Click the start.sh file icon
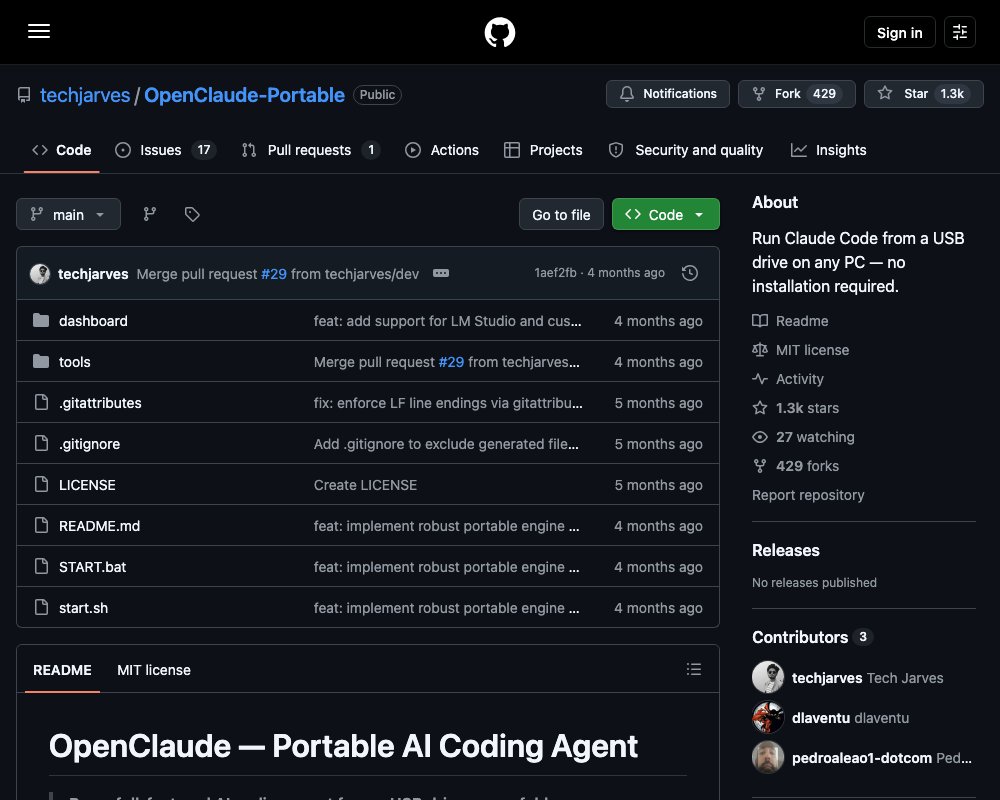Image resolution: width=1000 pixels, height=800 pixels. click(x=41, y=607)
